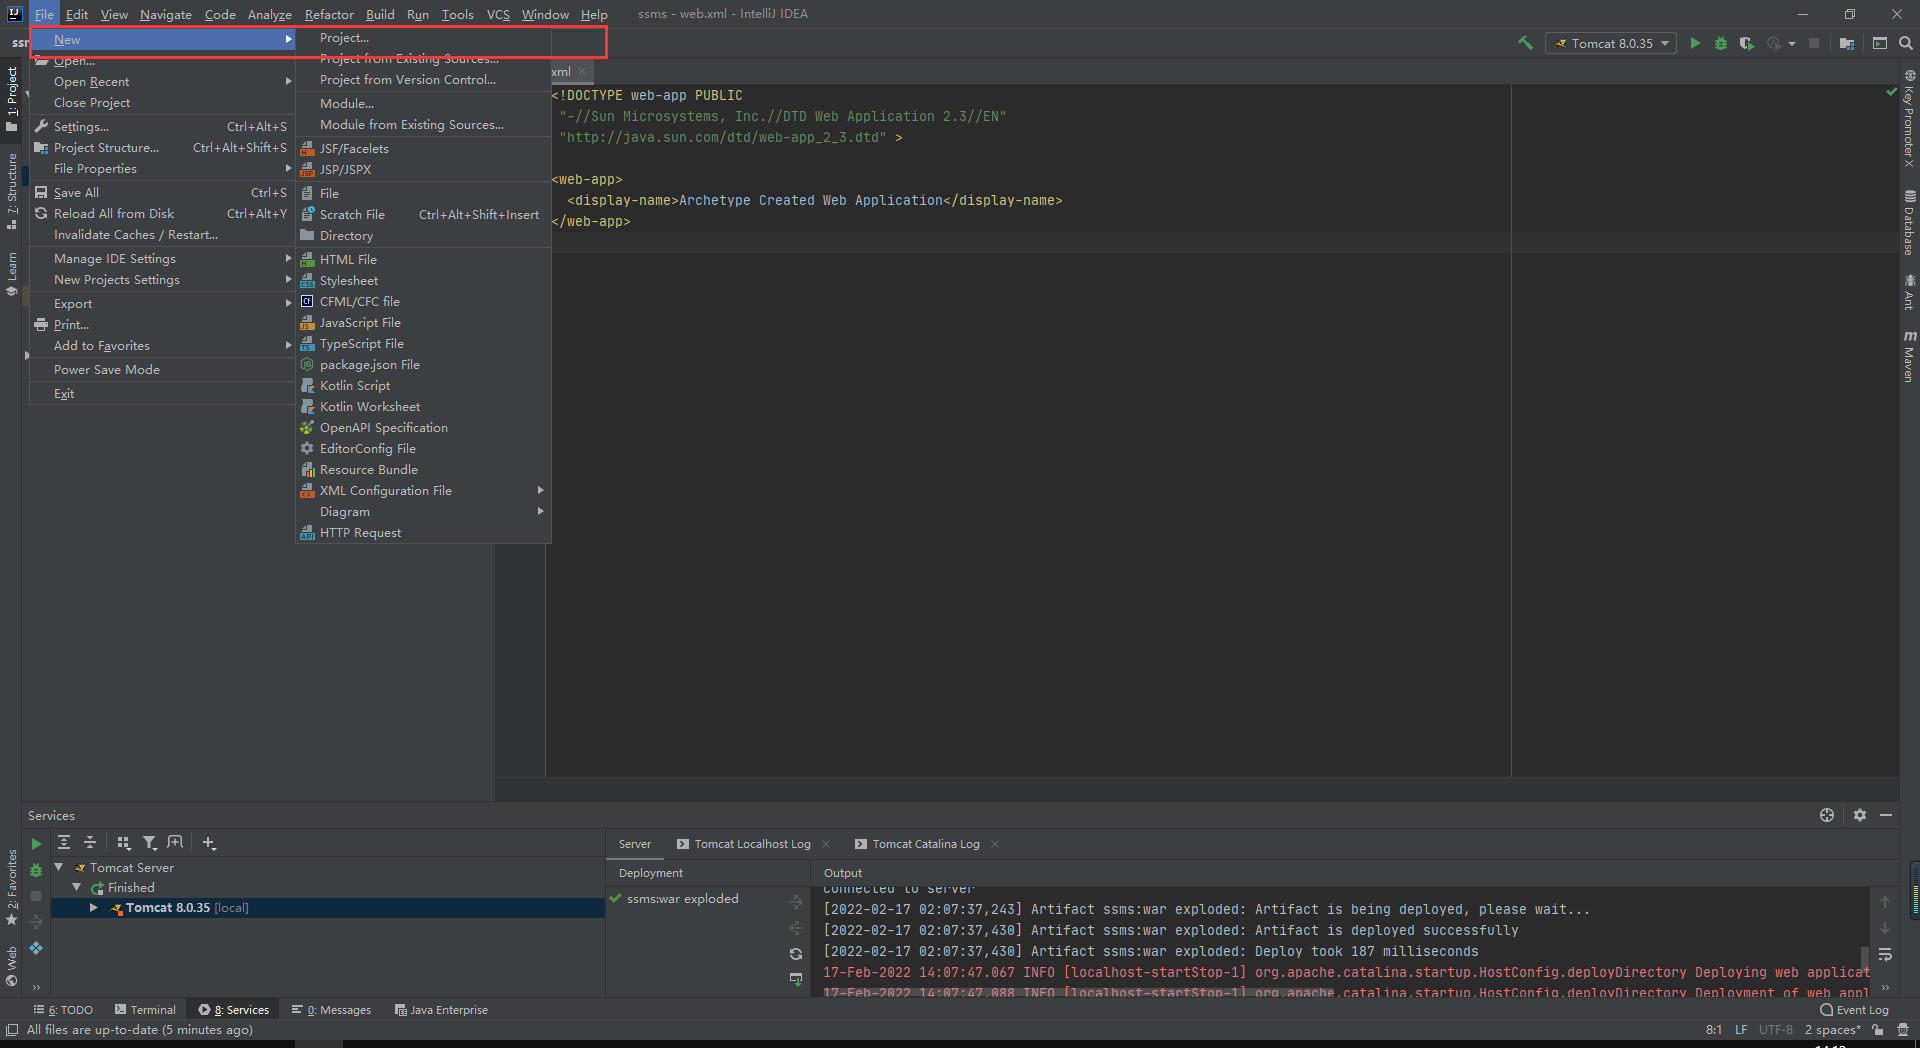
Task: Open Project Structure from the toolbar
Action: 1847,43
